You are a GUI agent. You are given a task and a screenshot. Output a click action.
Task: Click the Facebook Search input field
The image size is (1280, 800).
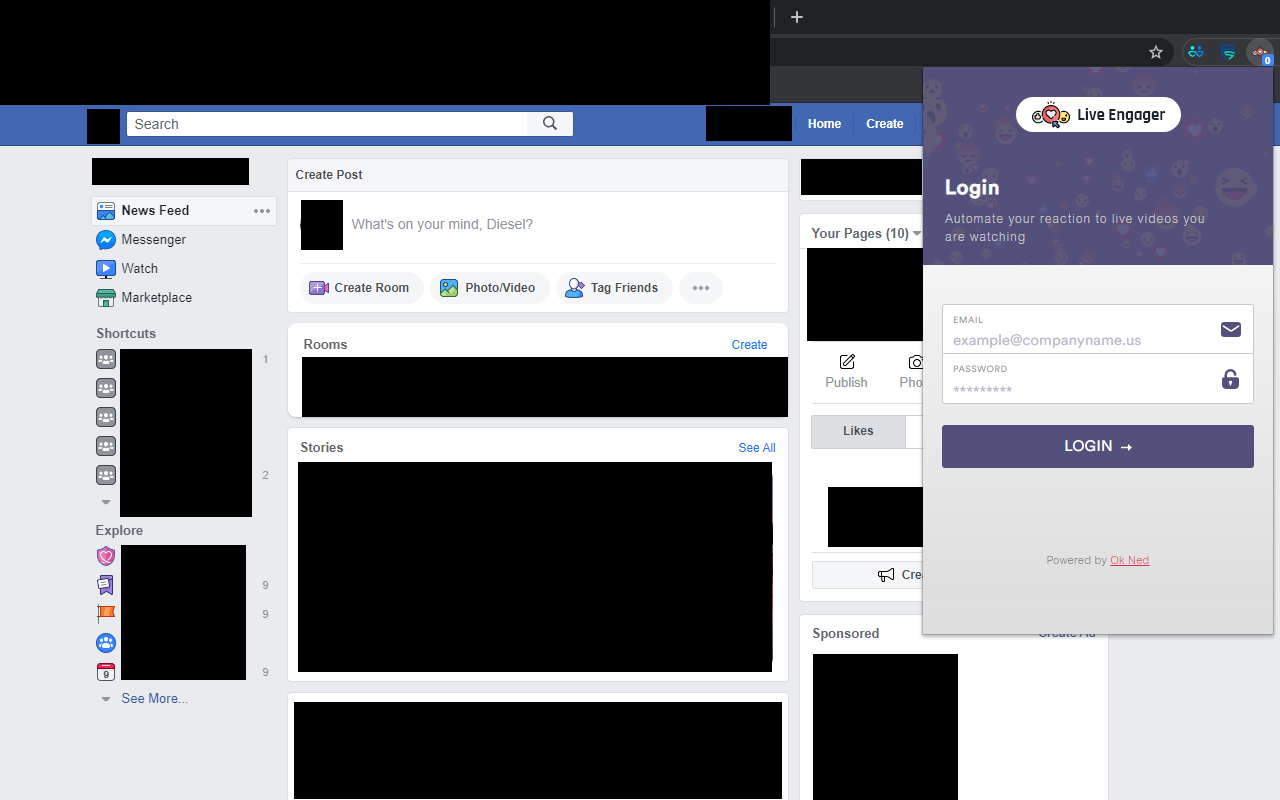point(327,124)
